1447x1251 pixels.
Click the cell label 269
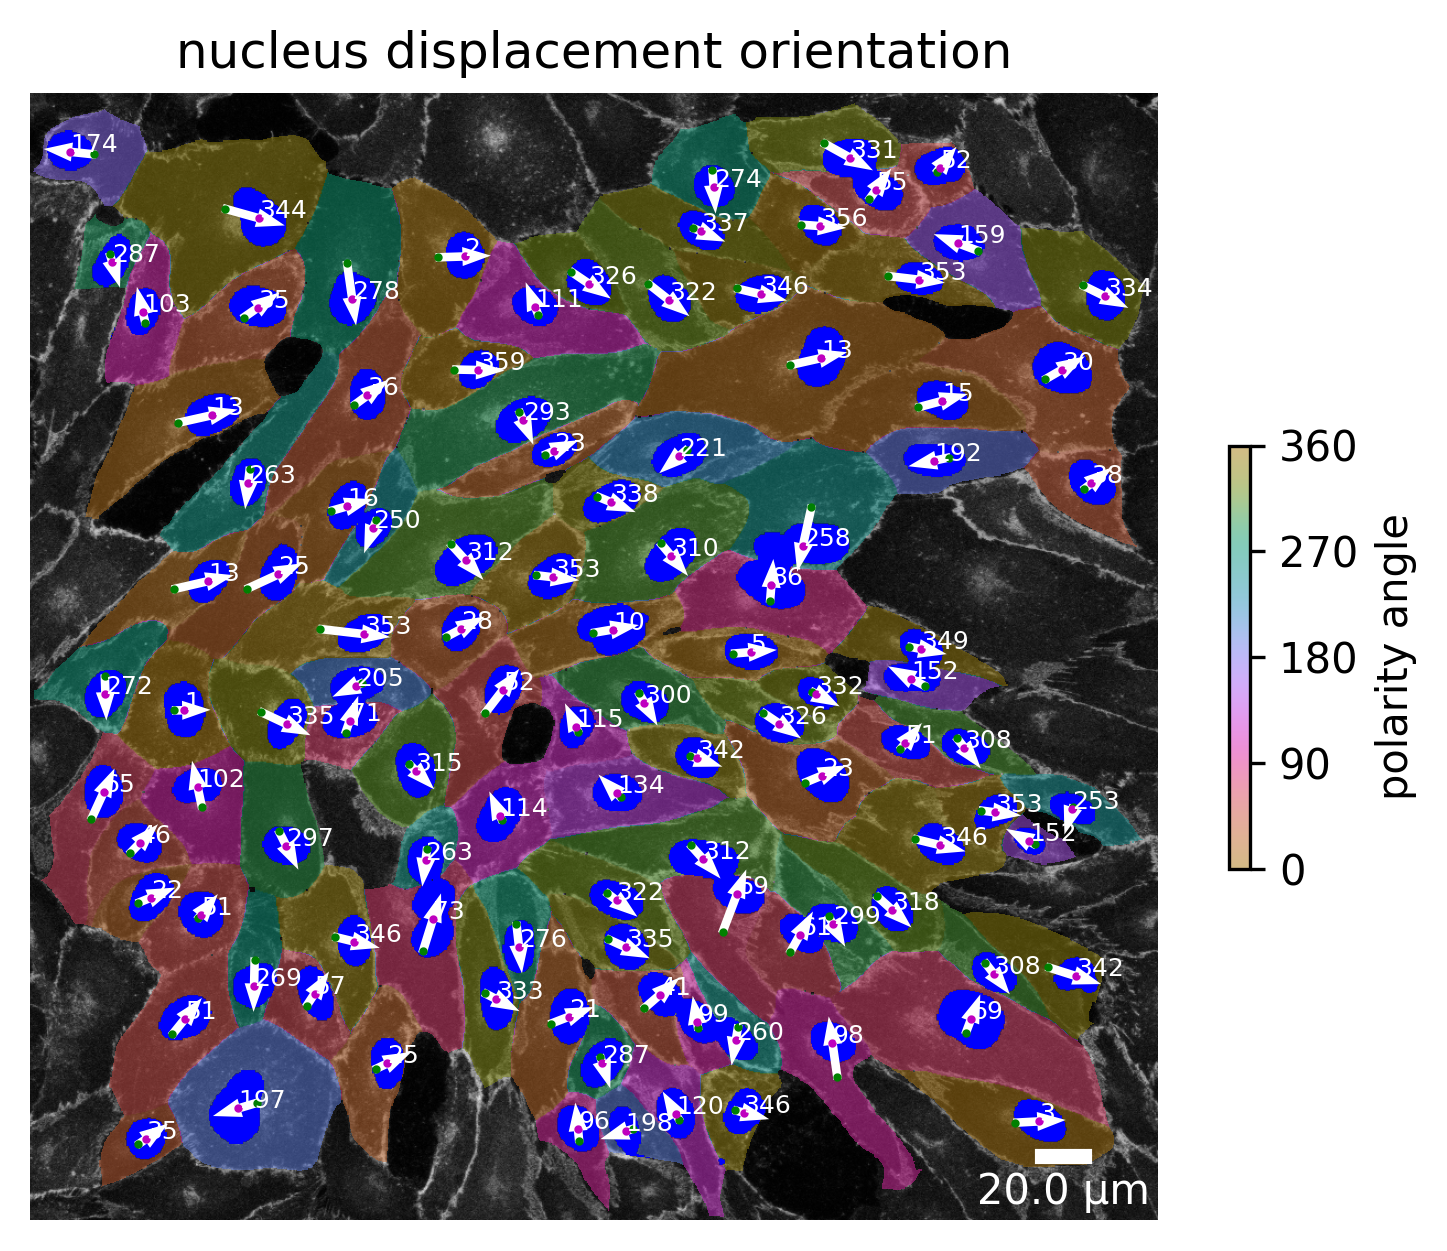[x=279, y=977]
